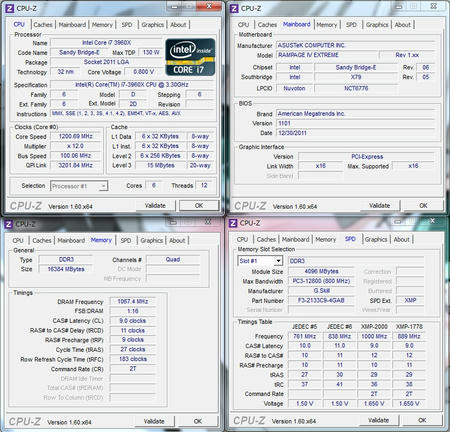
Task: Open the About tab in the SPD window
Action: tap(402, 239)
